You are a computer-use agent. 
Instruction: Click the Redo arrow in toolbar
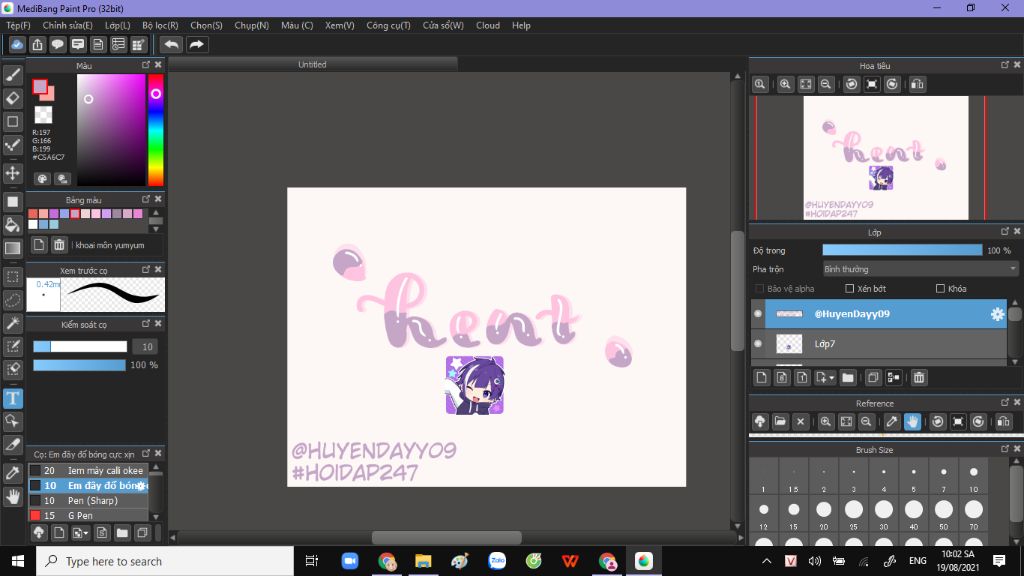pyautogui.click(x=197, y=44)
